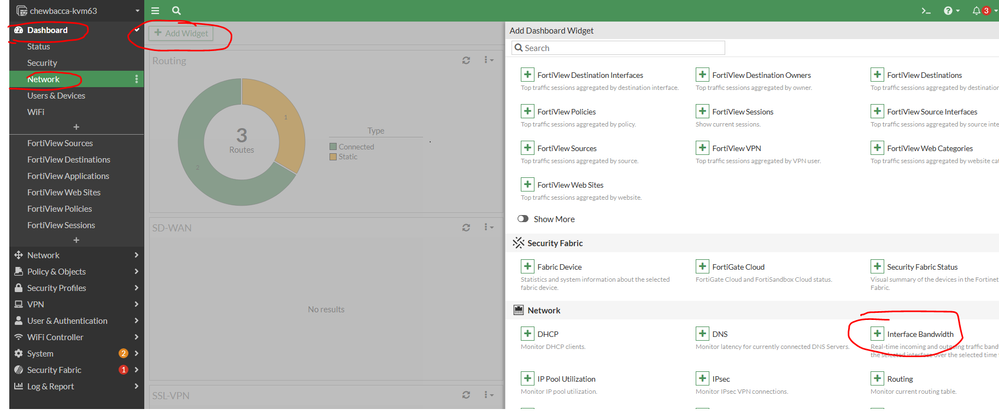The image size is (999, 412).
Task: Expand the User & Authentication menu
Action: pos(76,321)
